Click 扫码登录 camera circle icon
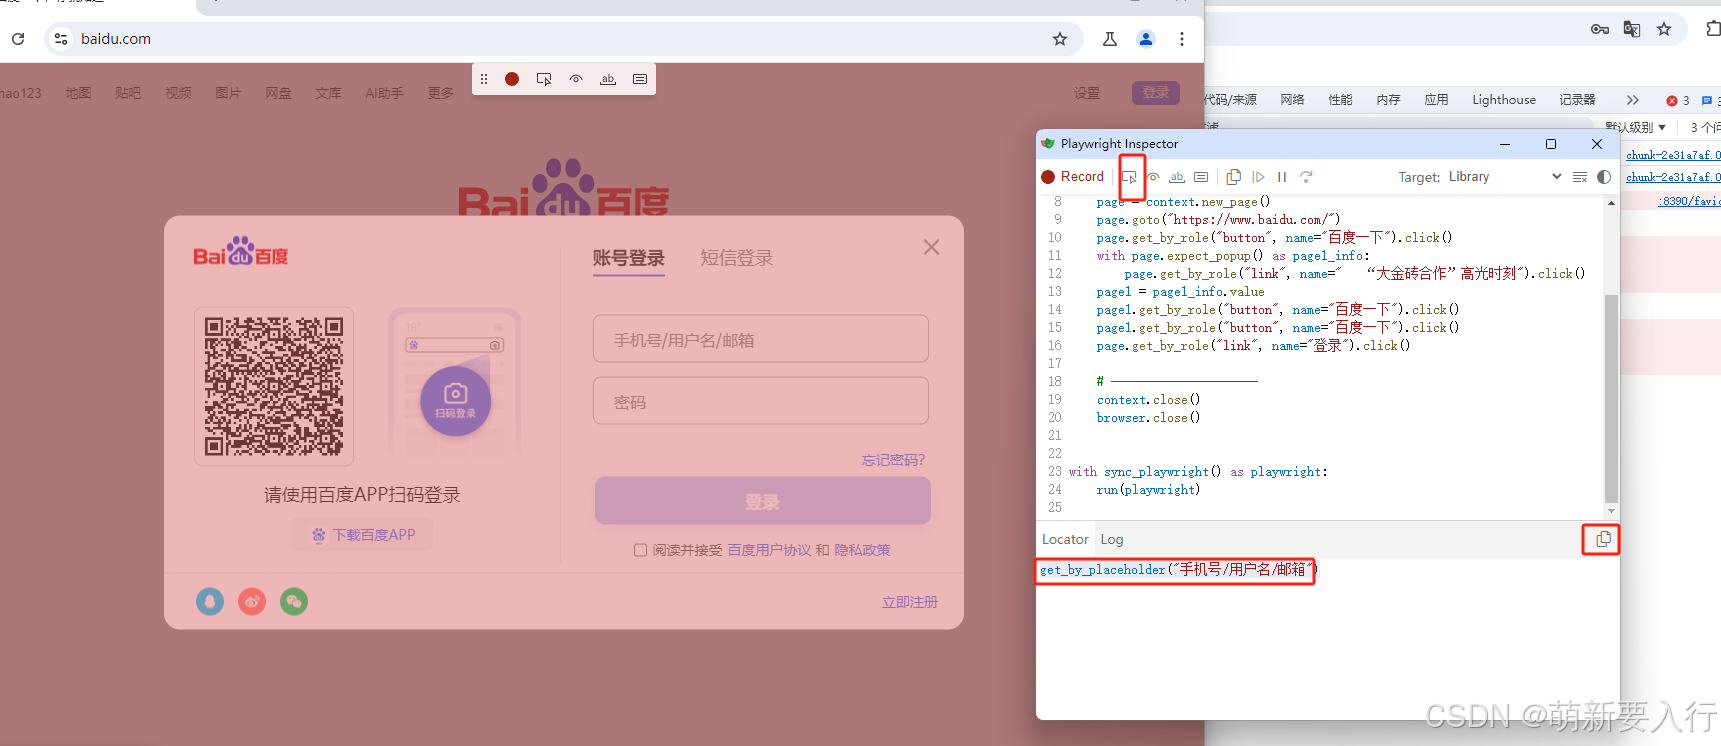Image resolution: width=1721 pixels, height=746 pixels. point(456,402)
